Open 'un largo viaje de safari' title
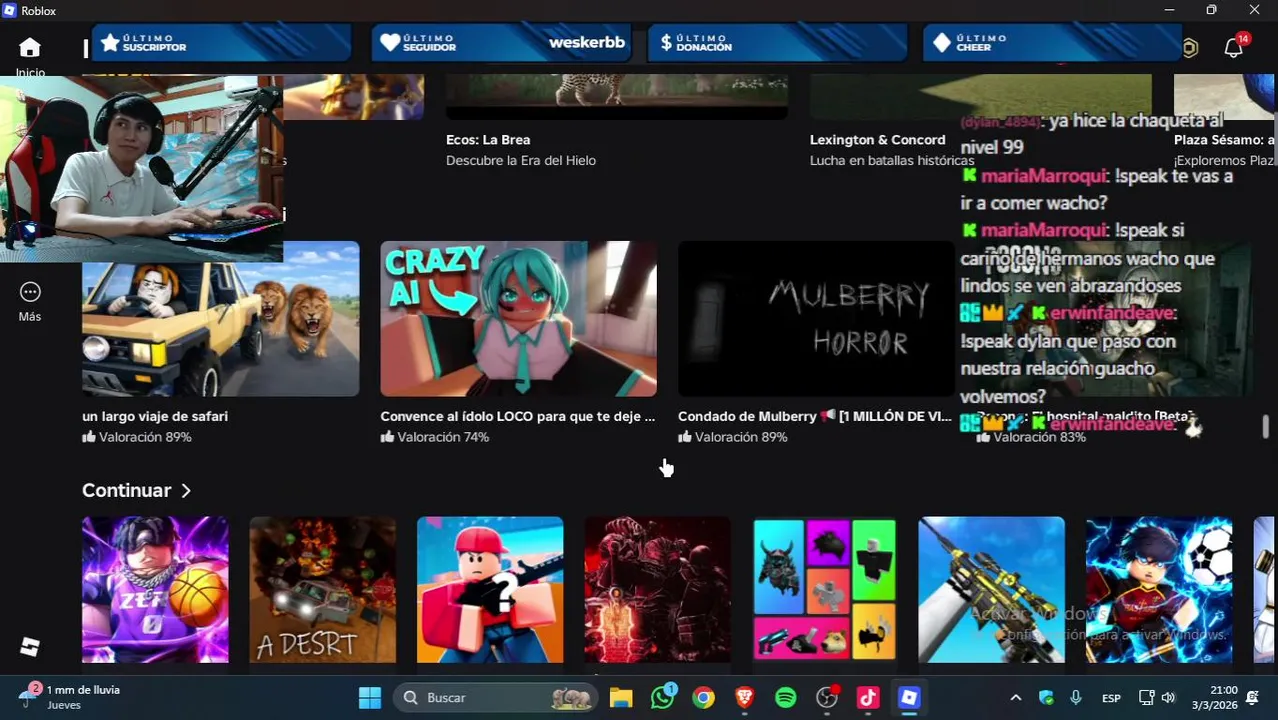The height and width of the screenshot is (720, 1278). (x=155, y=416)
